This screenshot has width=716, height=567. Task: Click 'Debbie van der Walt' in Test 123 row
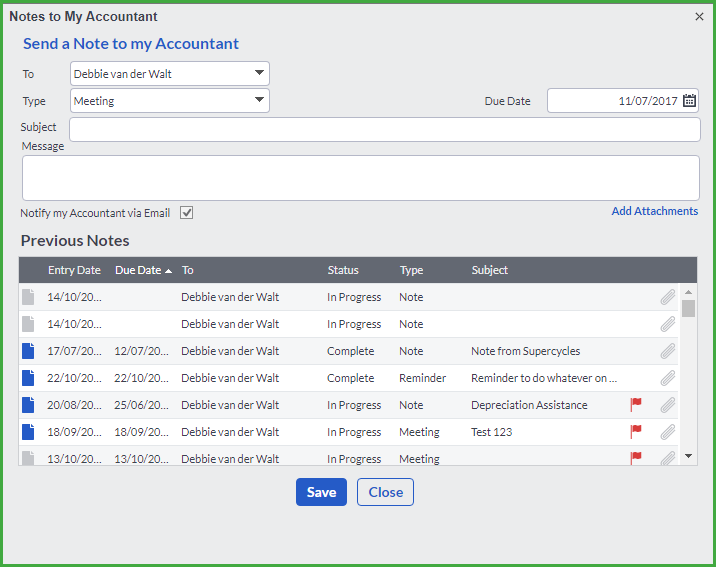230,431
